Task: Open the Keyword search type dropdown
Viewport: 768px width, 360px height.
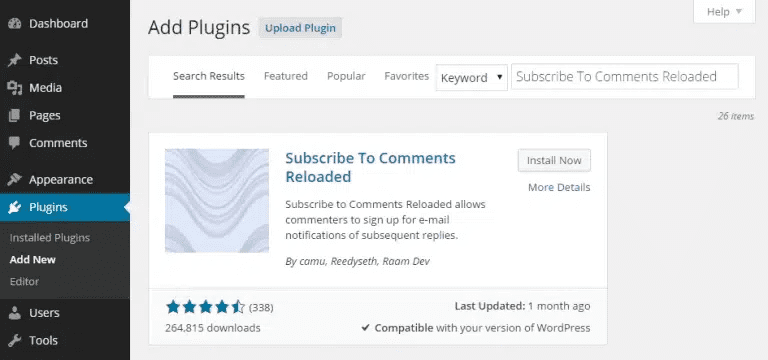Action: click(x=472, y=77)
